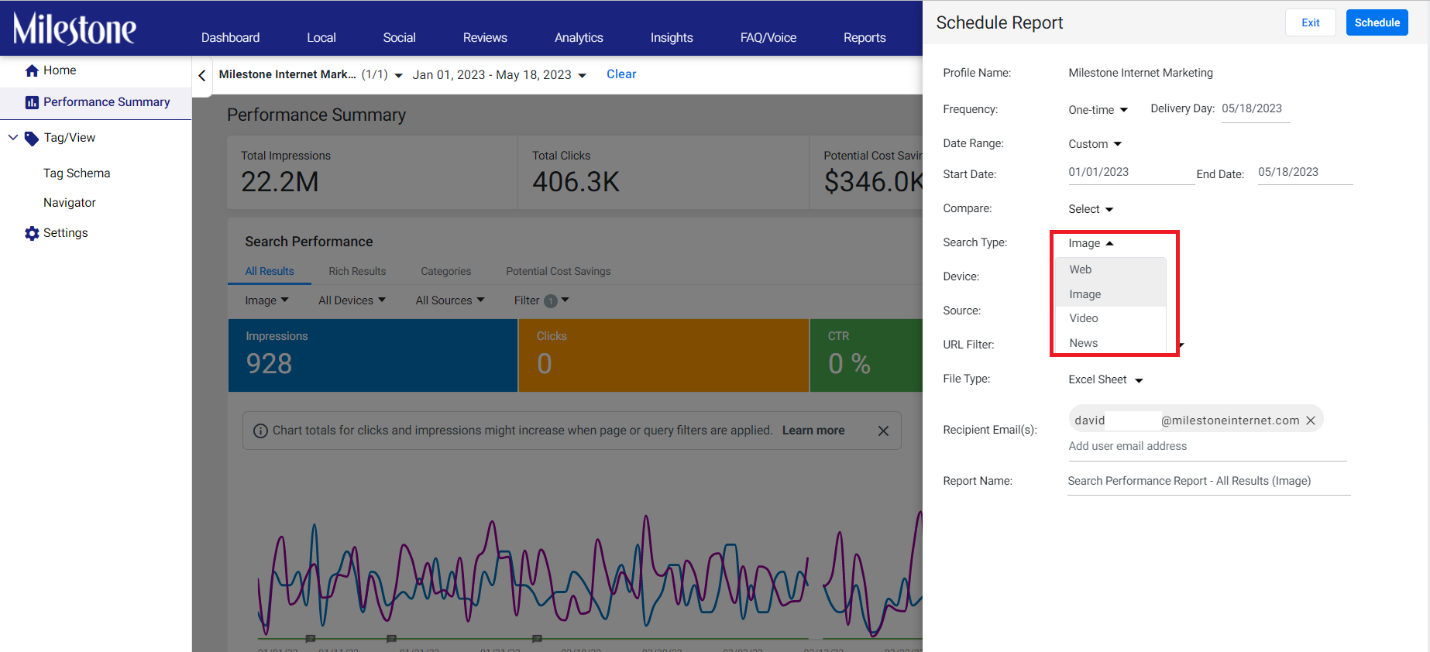Open the File Type Excel Sheet dropdown
Screen dimensions: 1430x652
point(1105,380)
